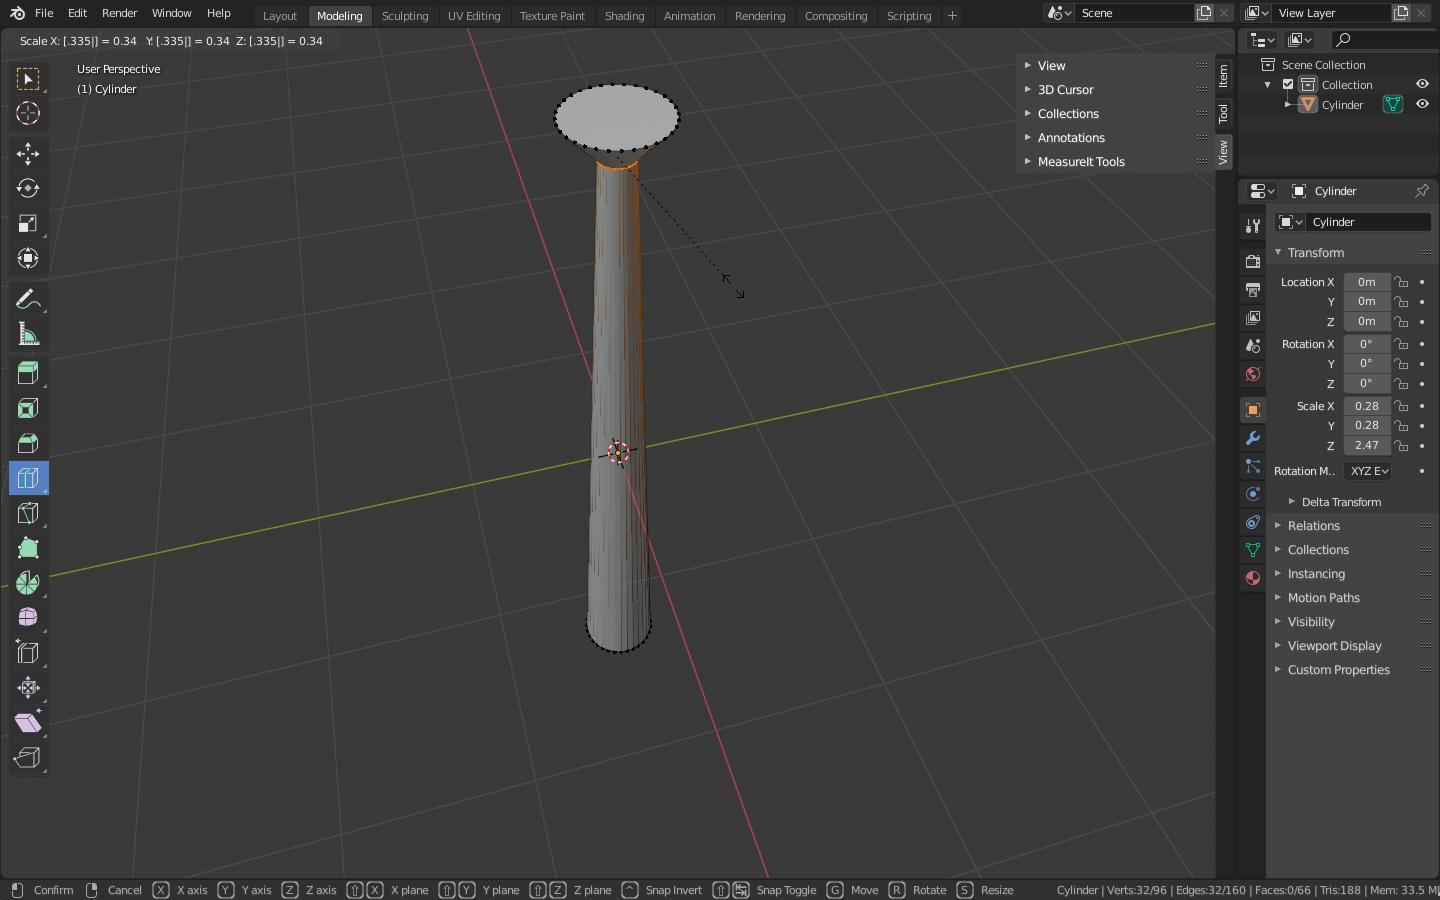
Task: Select the Shear tool
Action: coord(28,723)
